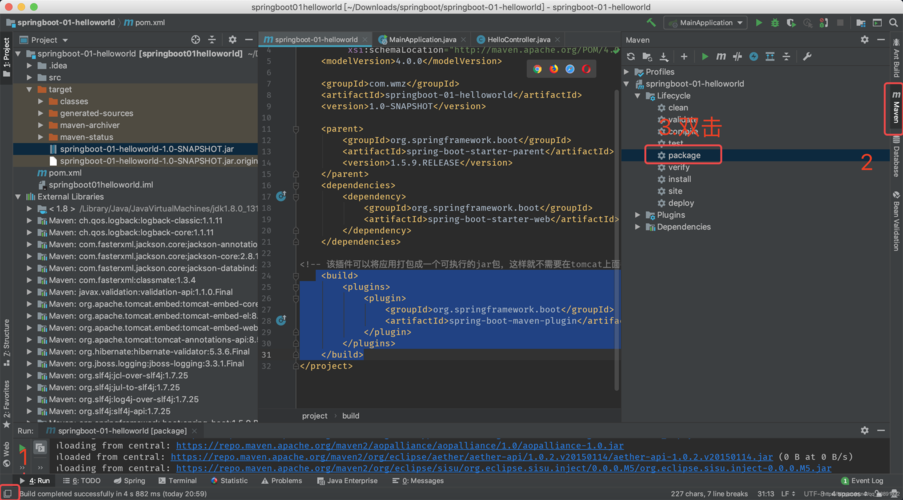903x500 pixels.
Task: Open Project panel gear settings
Action: coord(232,40)
